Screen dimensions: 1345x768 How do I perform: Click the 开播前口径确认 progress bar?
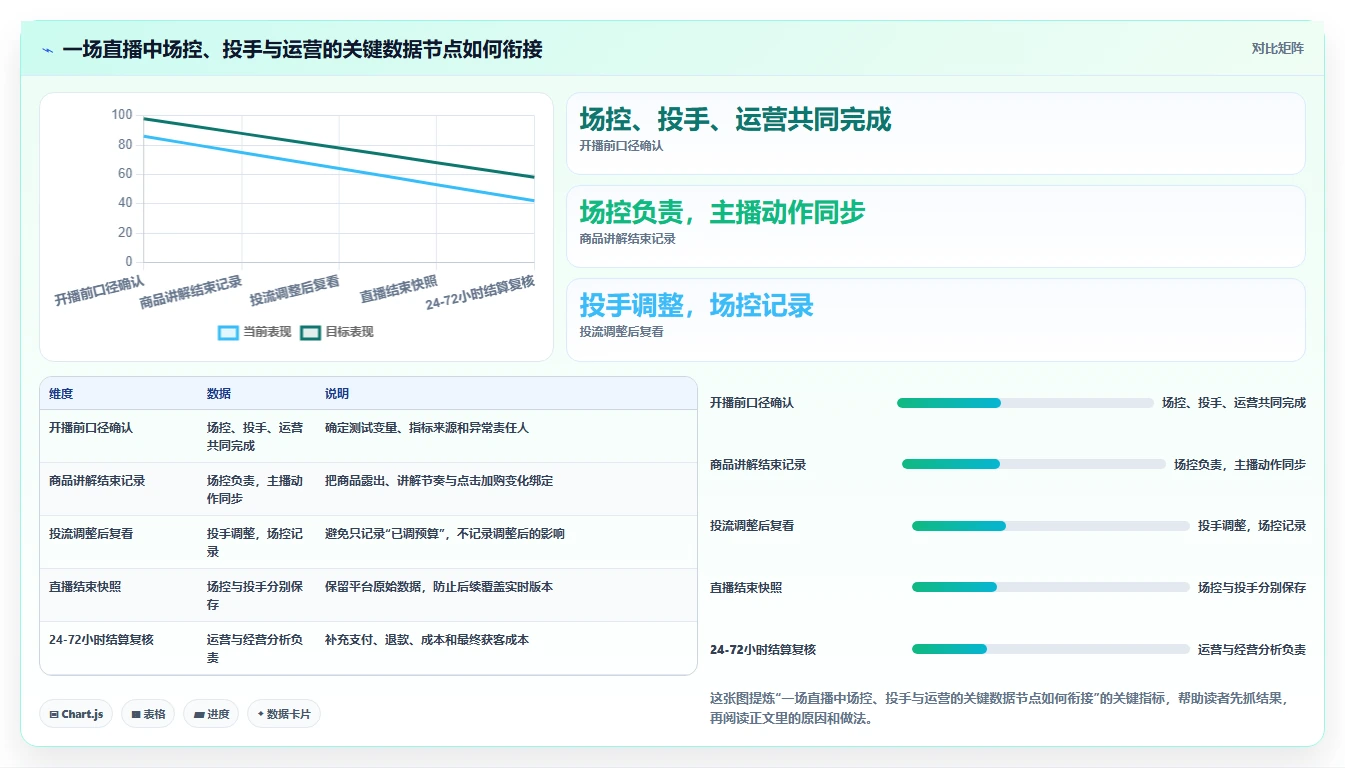(1025, 403)
